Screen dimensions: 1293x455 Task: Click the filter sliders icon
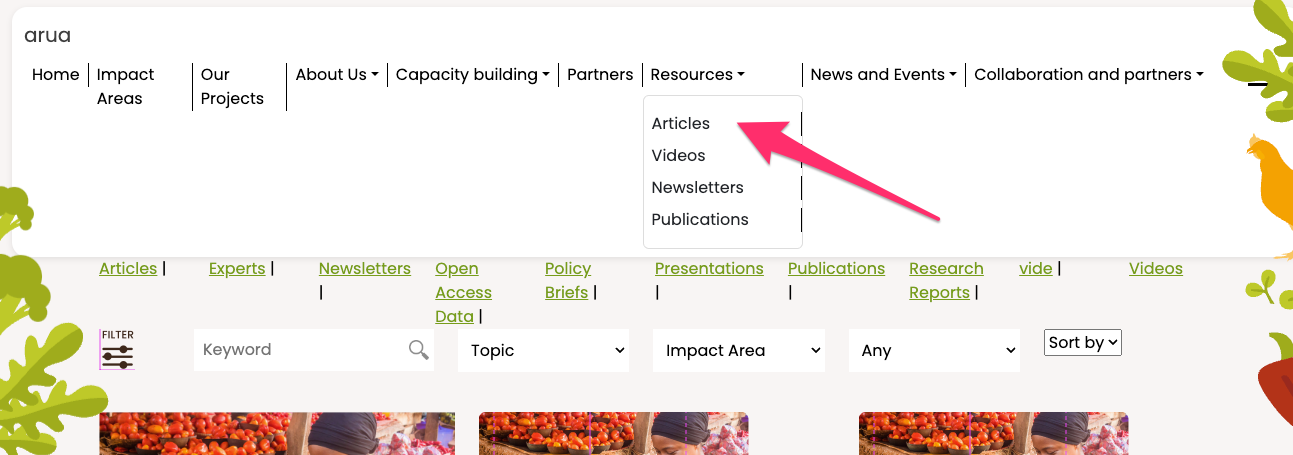pyautogui.click(x=117, y=351)
